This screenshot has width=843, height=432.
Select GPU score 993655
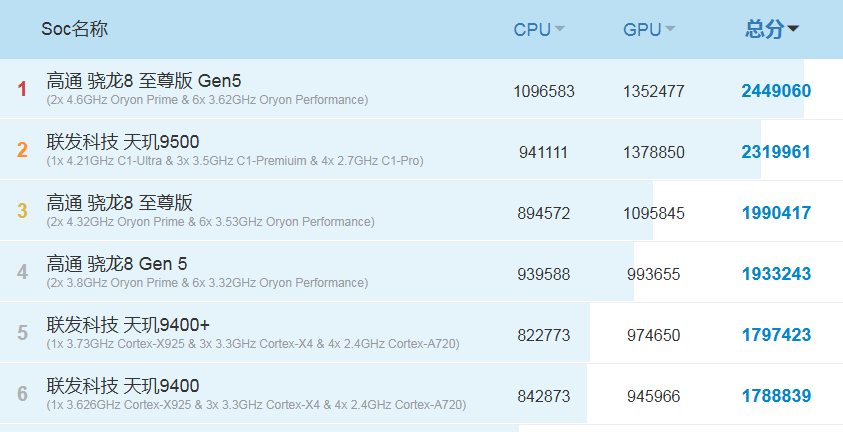click(653, 275)
